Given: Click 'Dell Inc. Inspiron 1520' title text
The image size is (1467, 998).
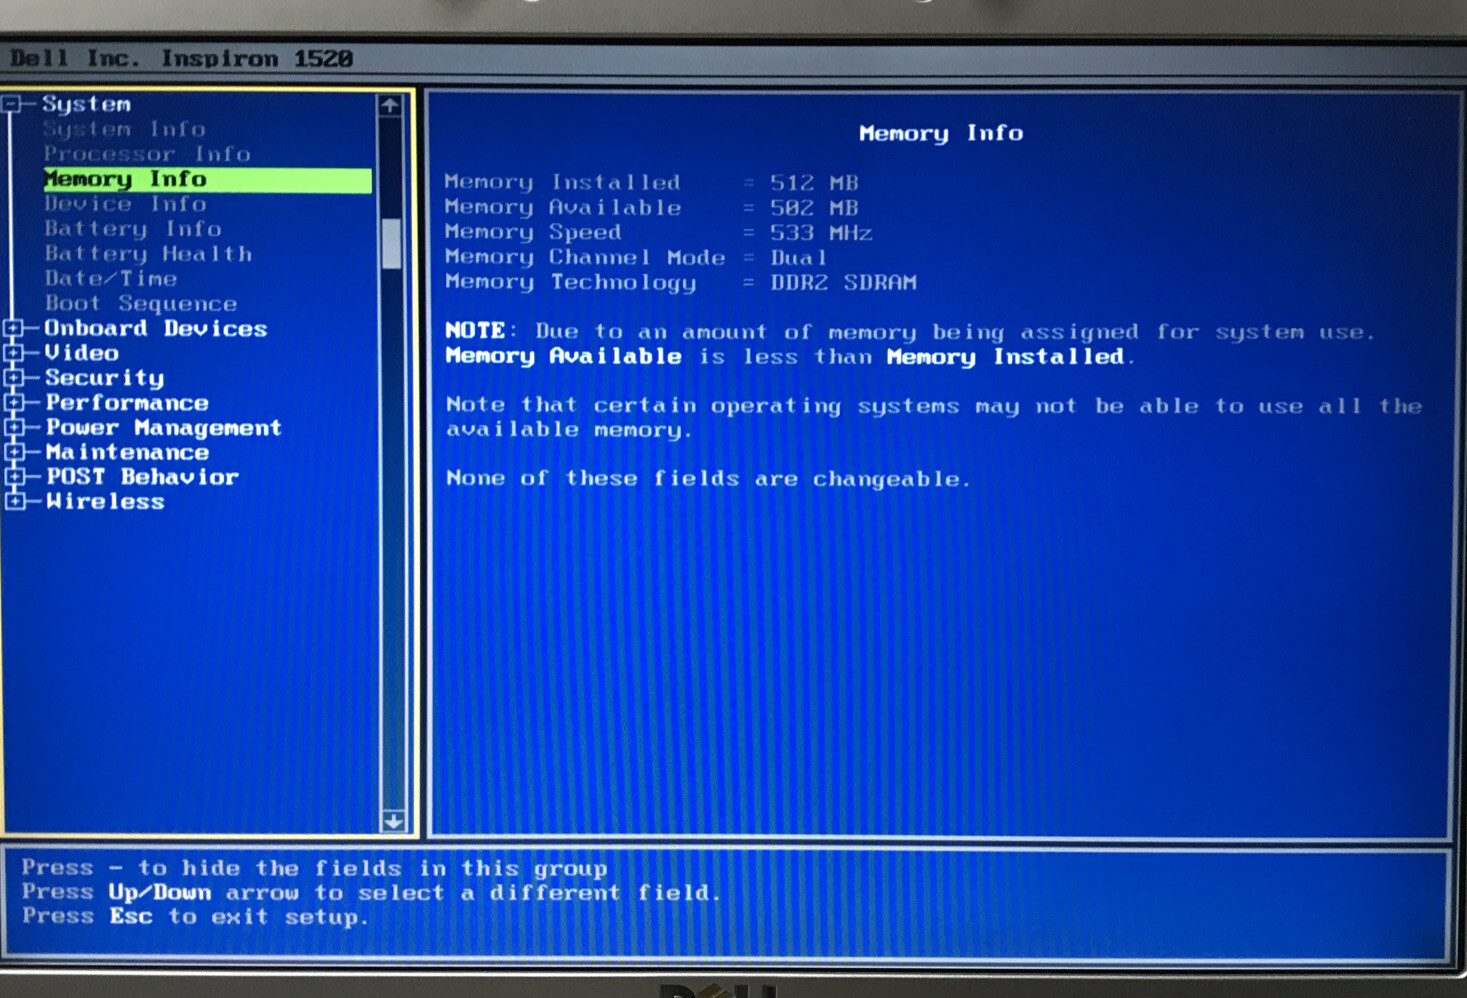Looking at the screenshot, I should point(181,59).
